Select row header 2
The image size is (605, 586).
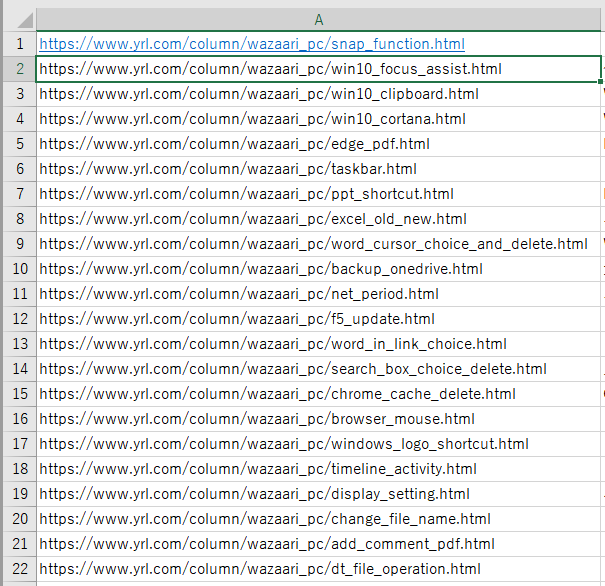(20, 69)
